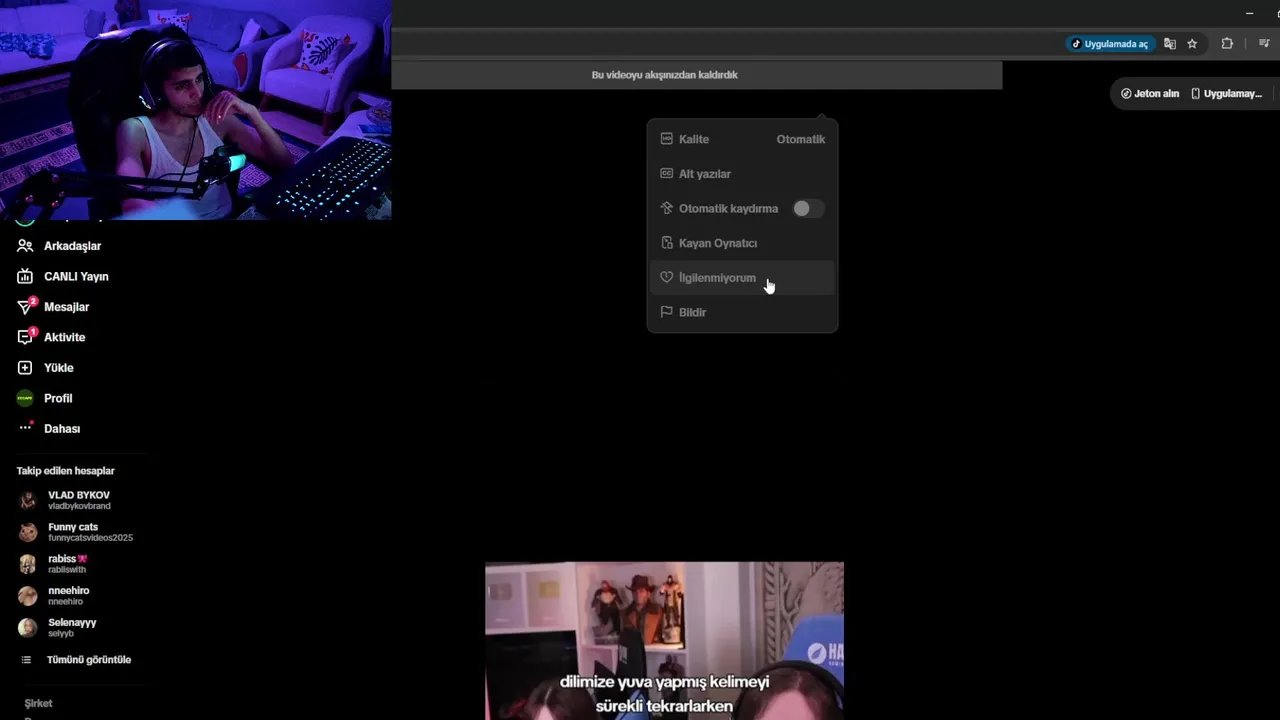Click Uygulamay... get app button
The image size is (1280, 720).
coord(1227,94)
